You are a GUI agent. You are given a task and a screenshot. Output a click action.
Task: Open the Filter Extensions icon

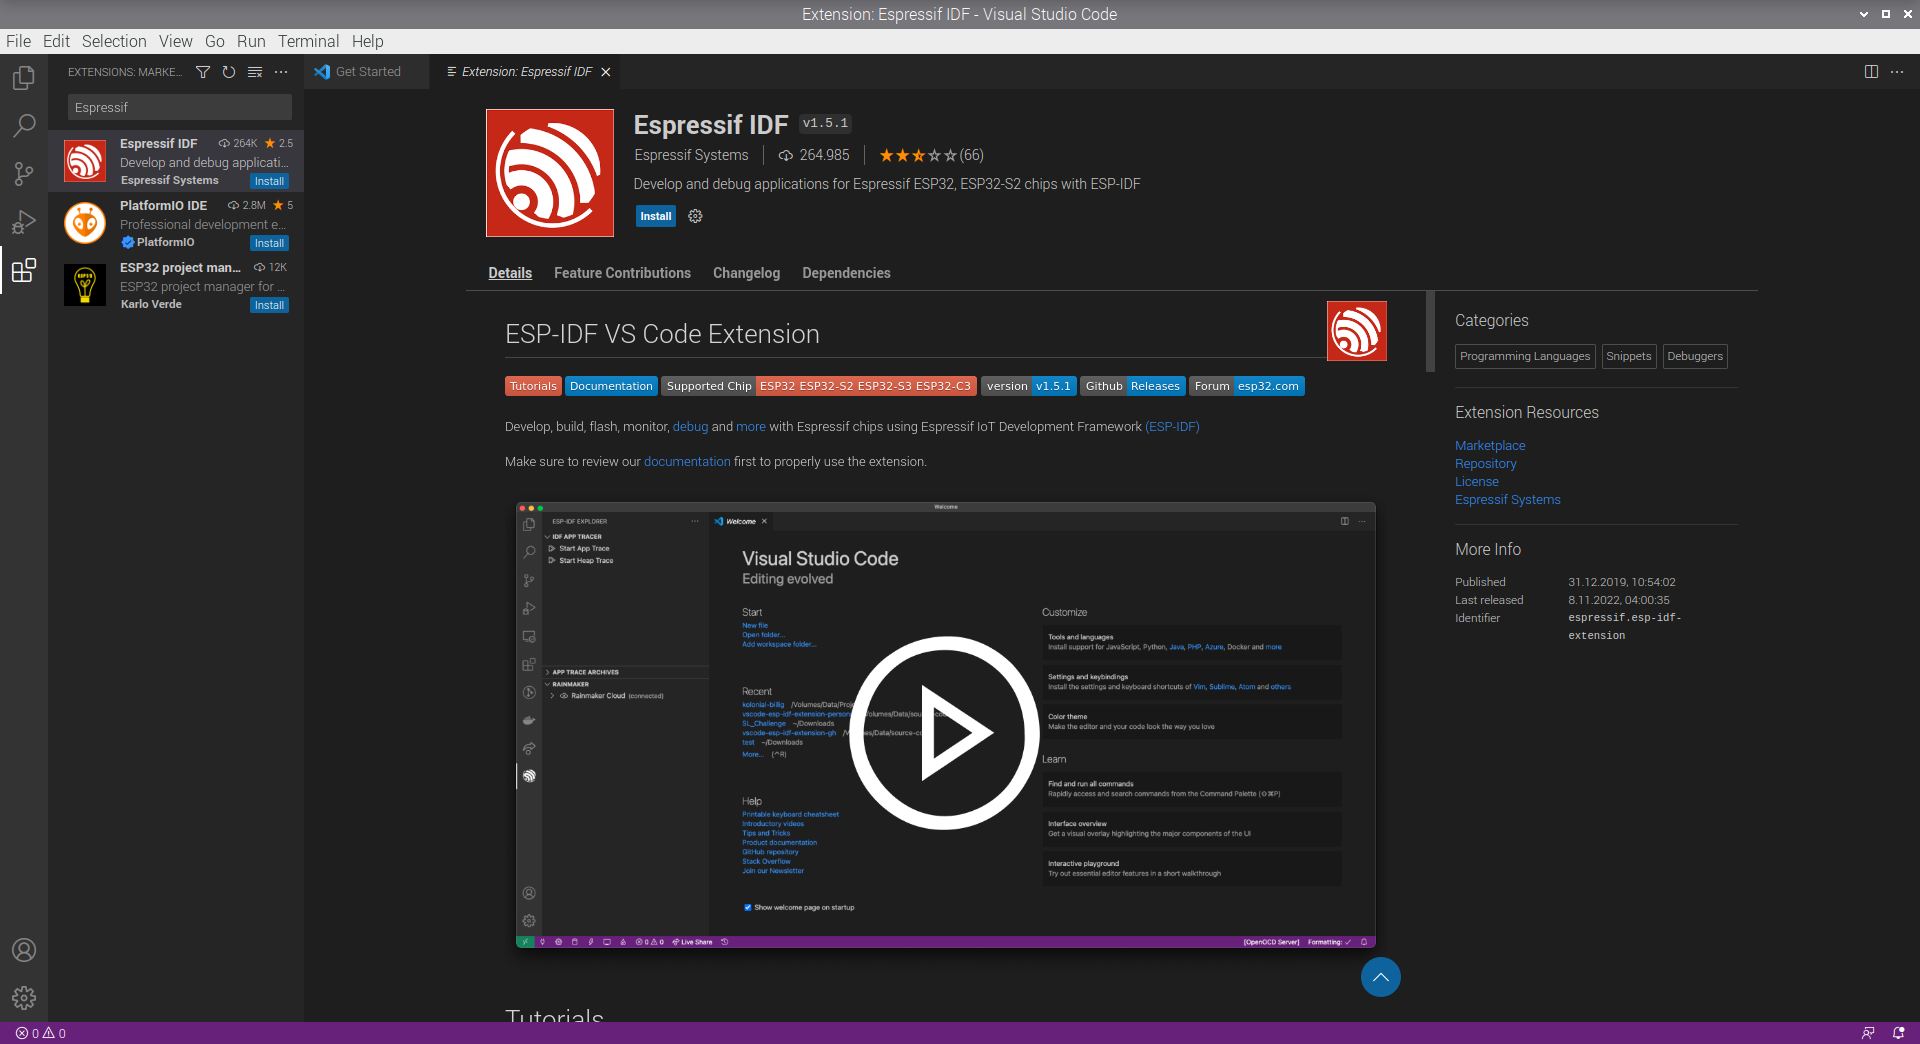click(203, 71)
